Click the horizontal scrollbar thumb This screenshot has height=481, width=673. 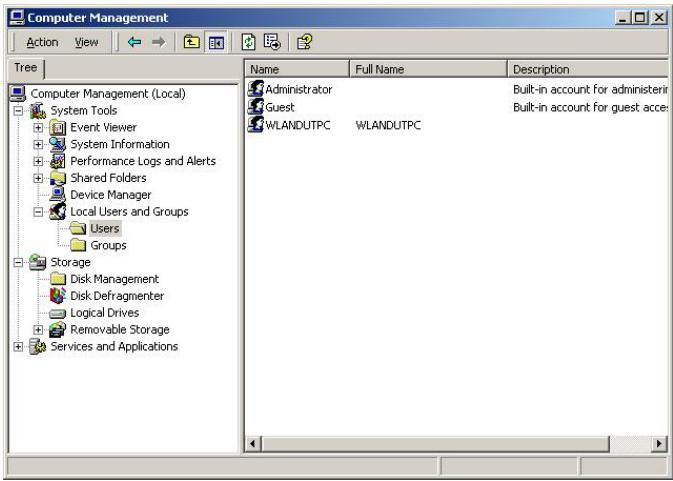(x=435, y=443)
